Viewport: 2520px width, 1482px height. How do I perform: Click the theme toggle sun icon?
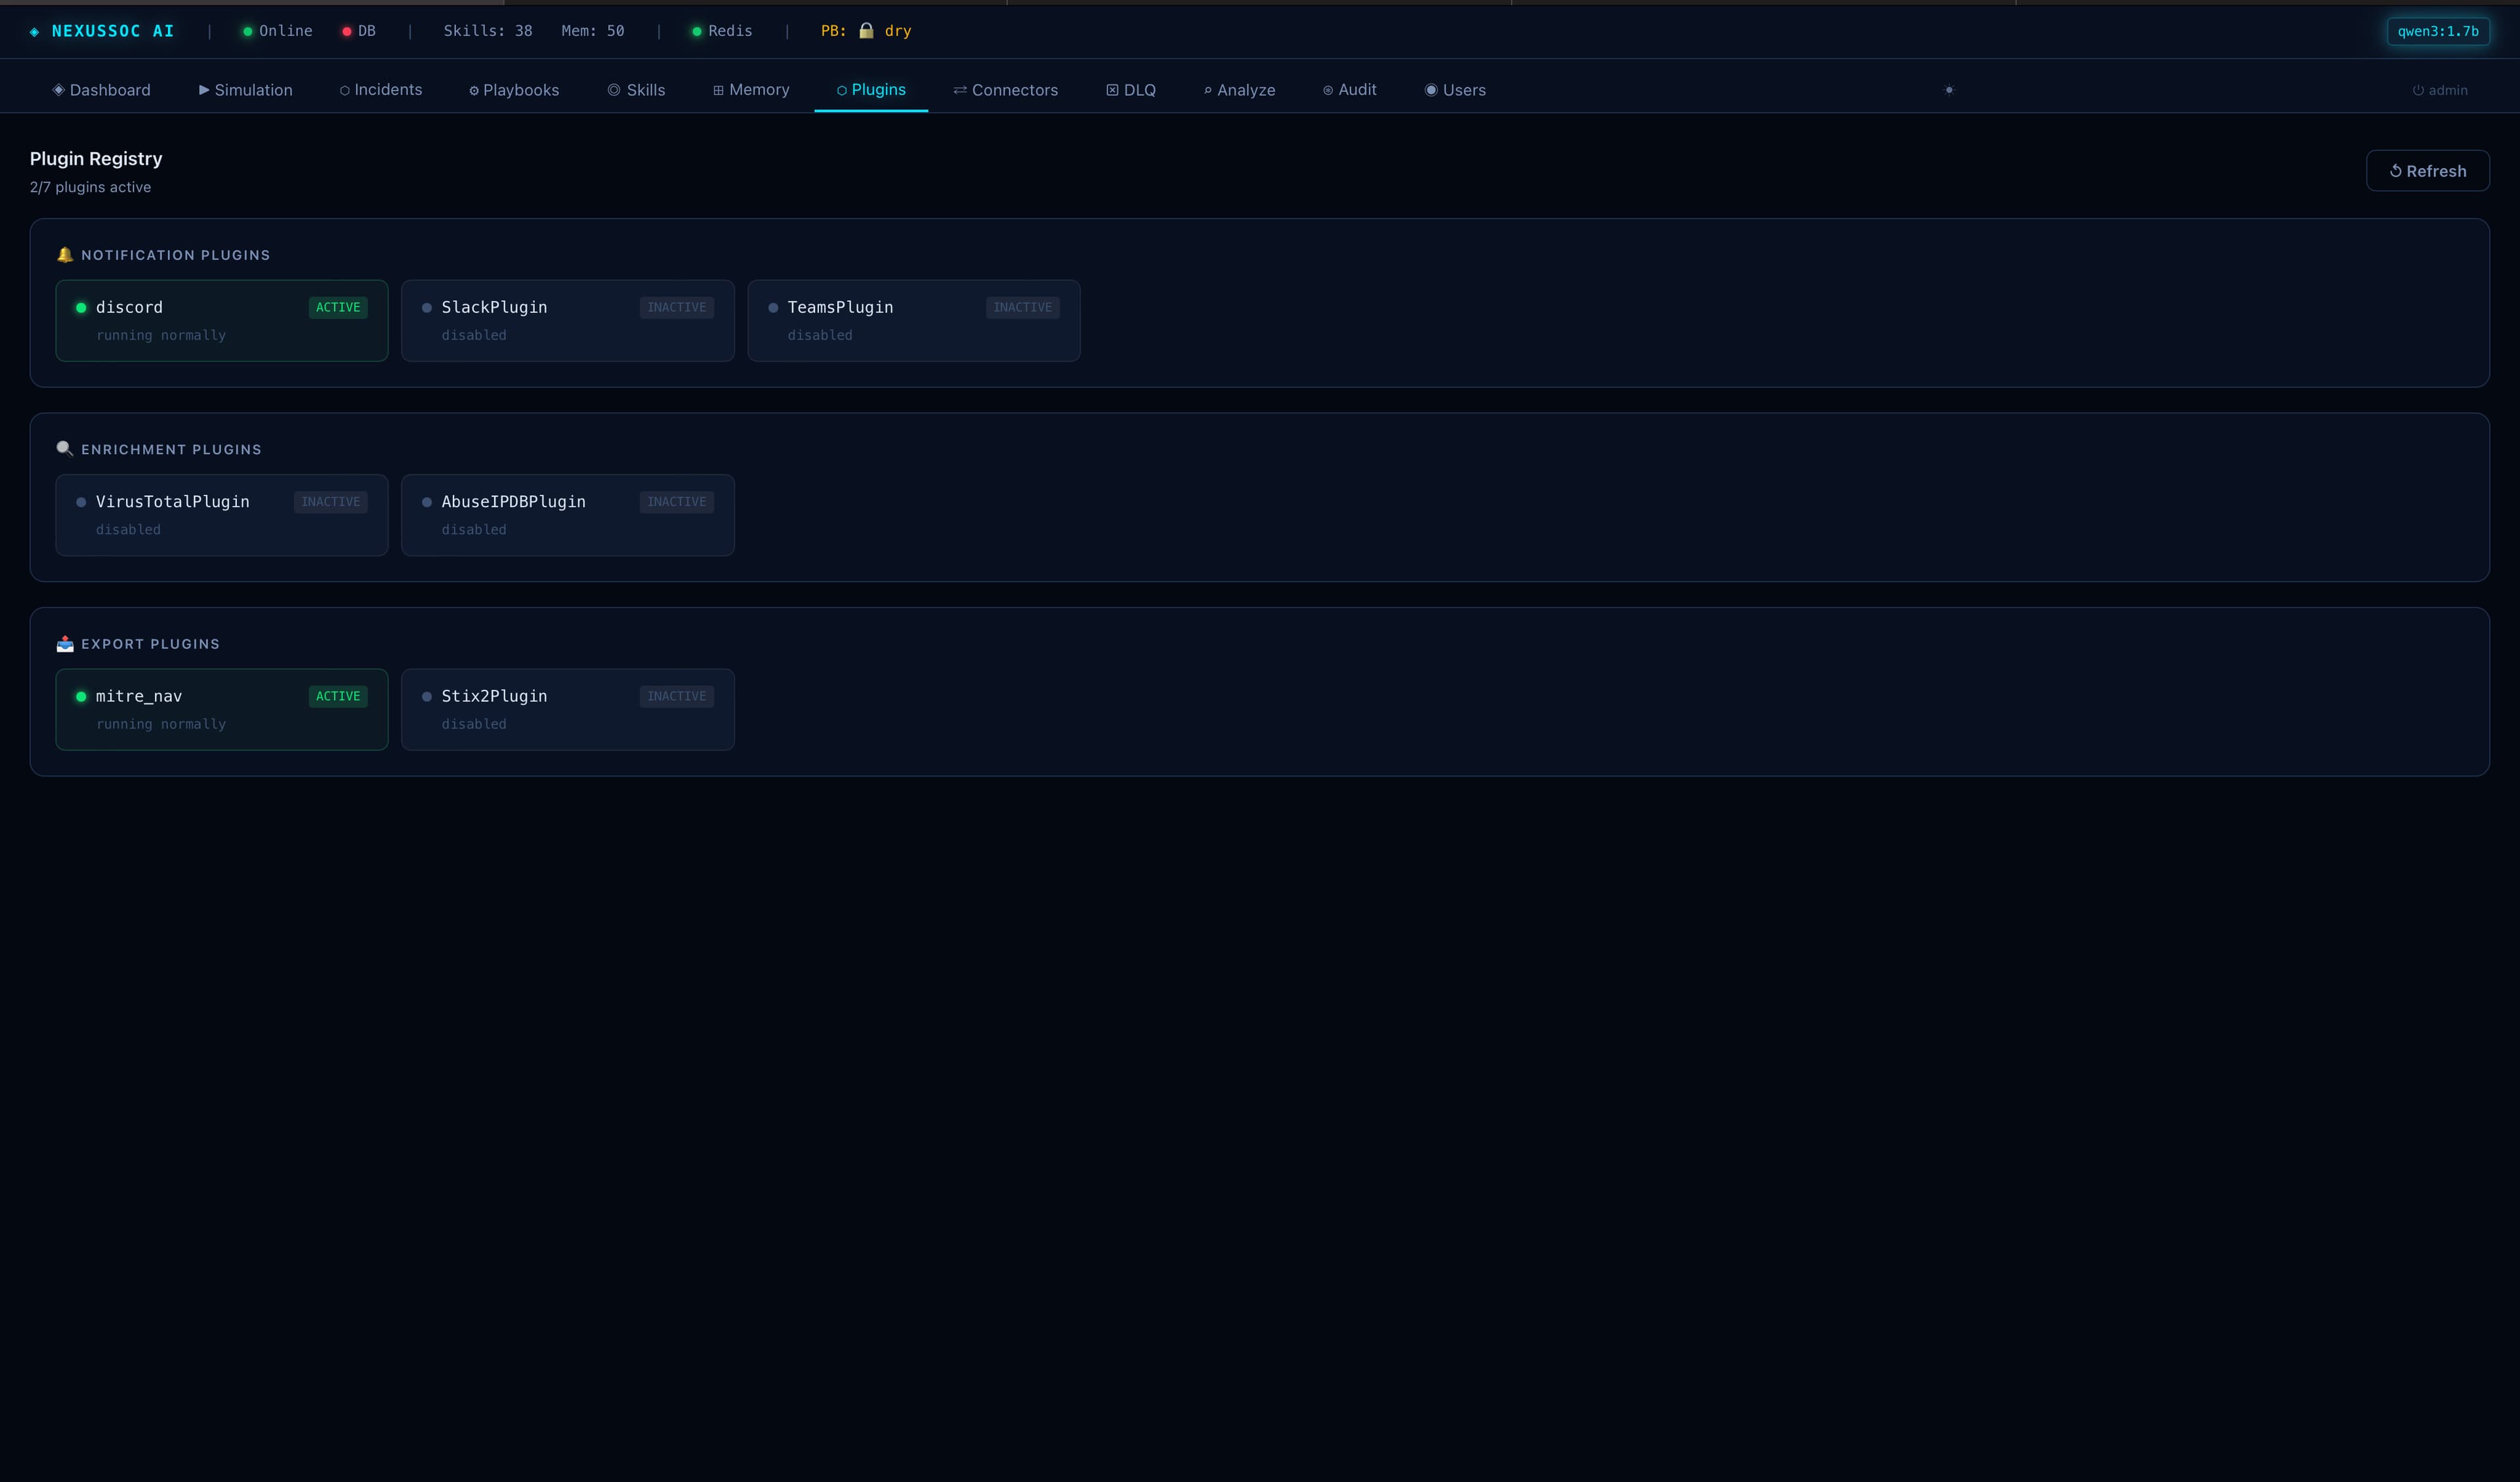click(x=1949, y=90)
